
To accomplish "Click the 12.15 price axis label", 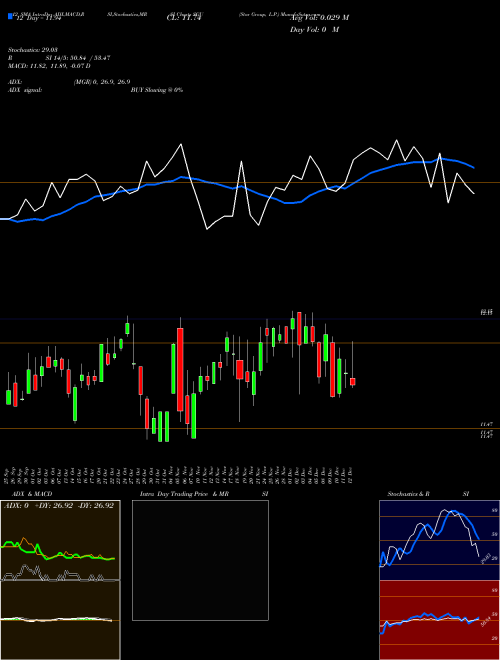I will coord(487,312).
